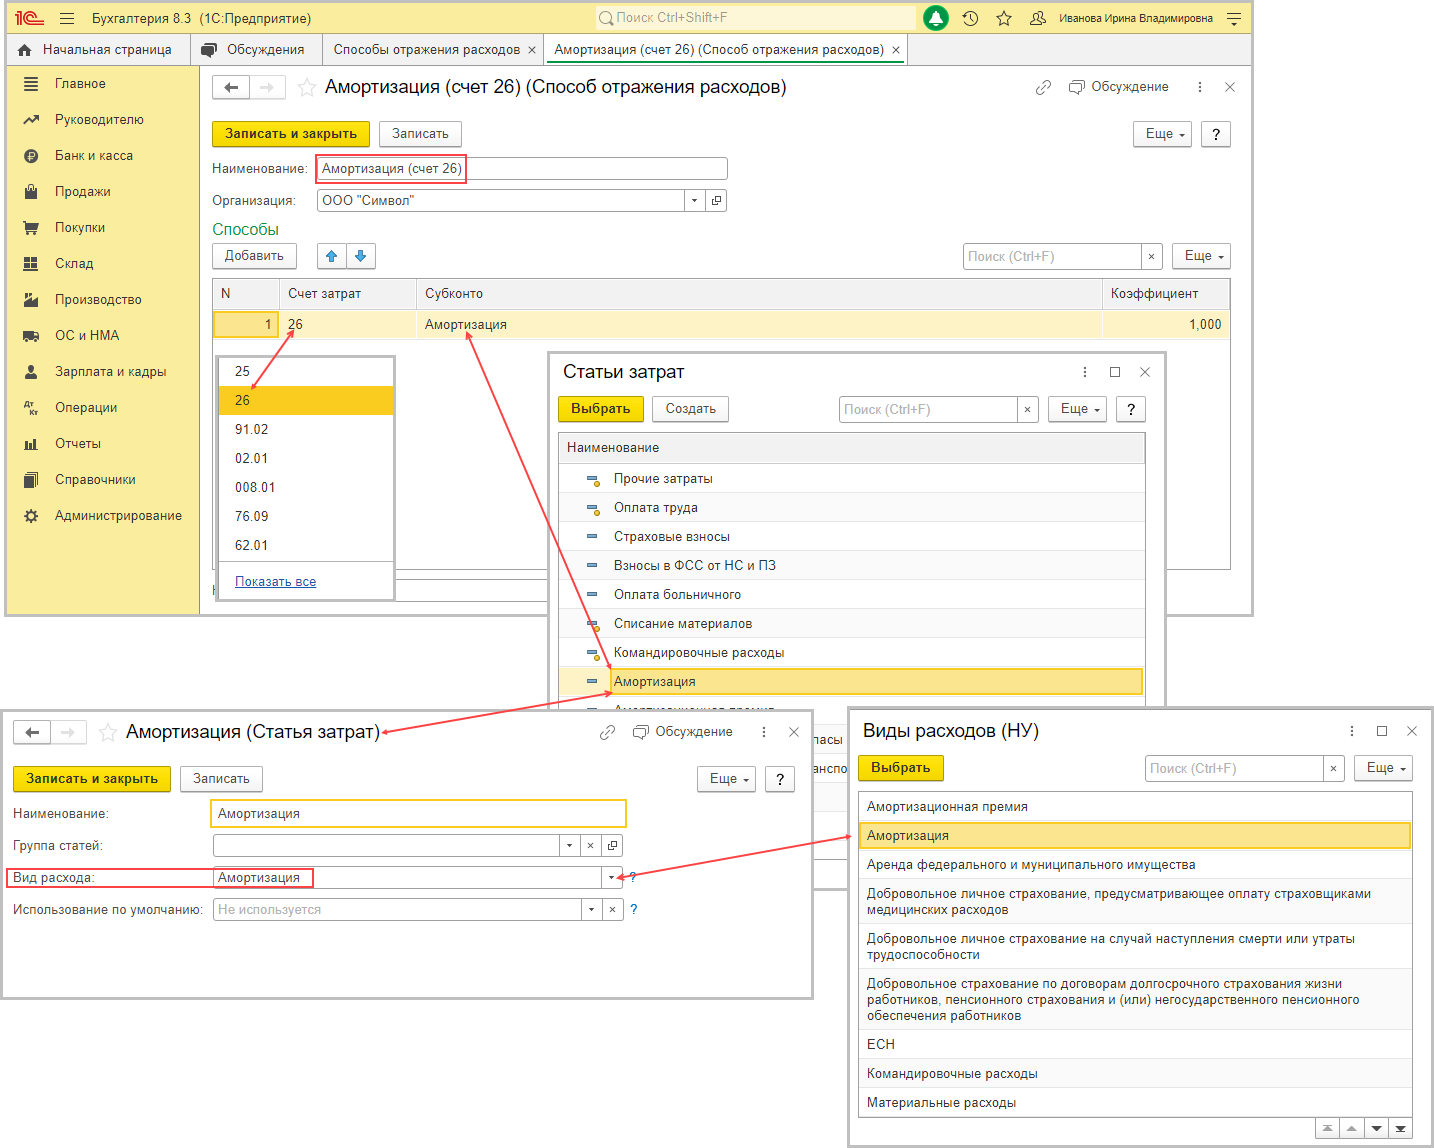Viewport: 1434px width, 1148px height.
Task: Select account 76.09 in the dropdown list
Action: (306, 517)
